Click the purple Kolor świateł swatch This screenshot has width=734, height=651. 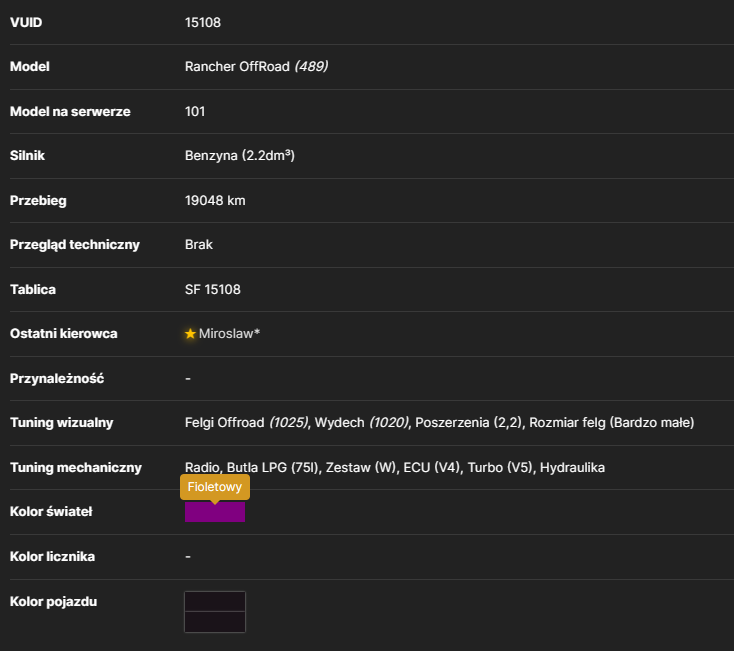pos(215,512)
